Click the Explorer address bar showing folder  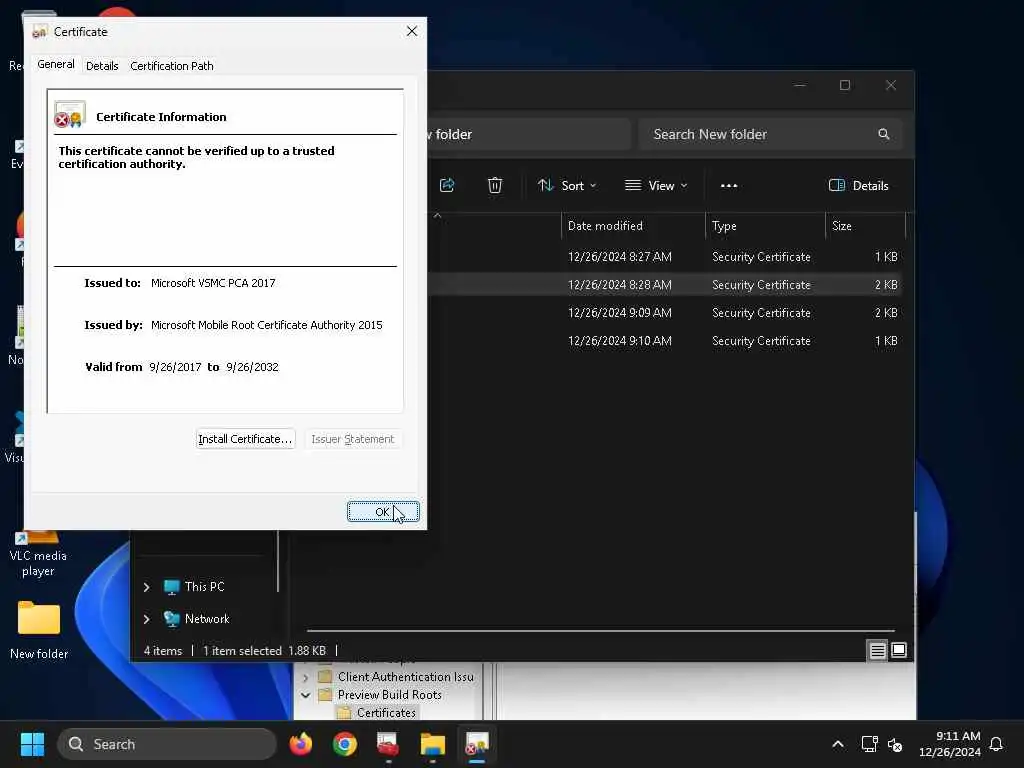[x=528, y=135]
